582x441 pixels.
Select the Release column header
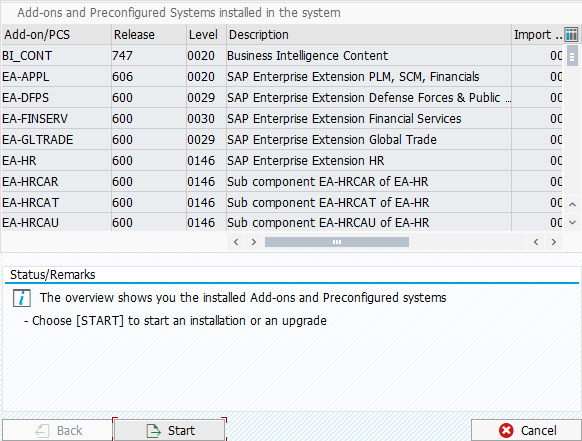pyautogui.click(x=149, y=35)
